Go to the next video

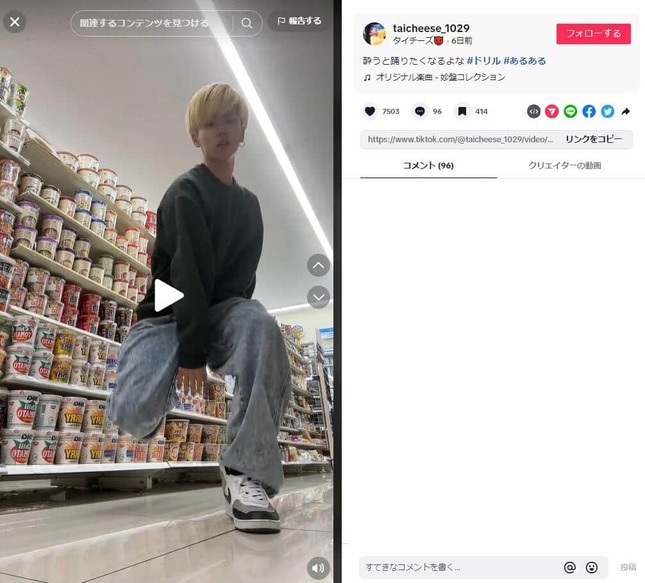pos(318,297)
